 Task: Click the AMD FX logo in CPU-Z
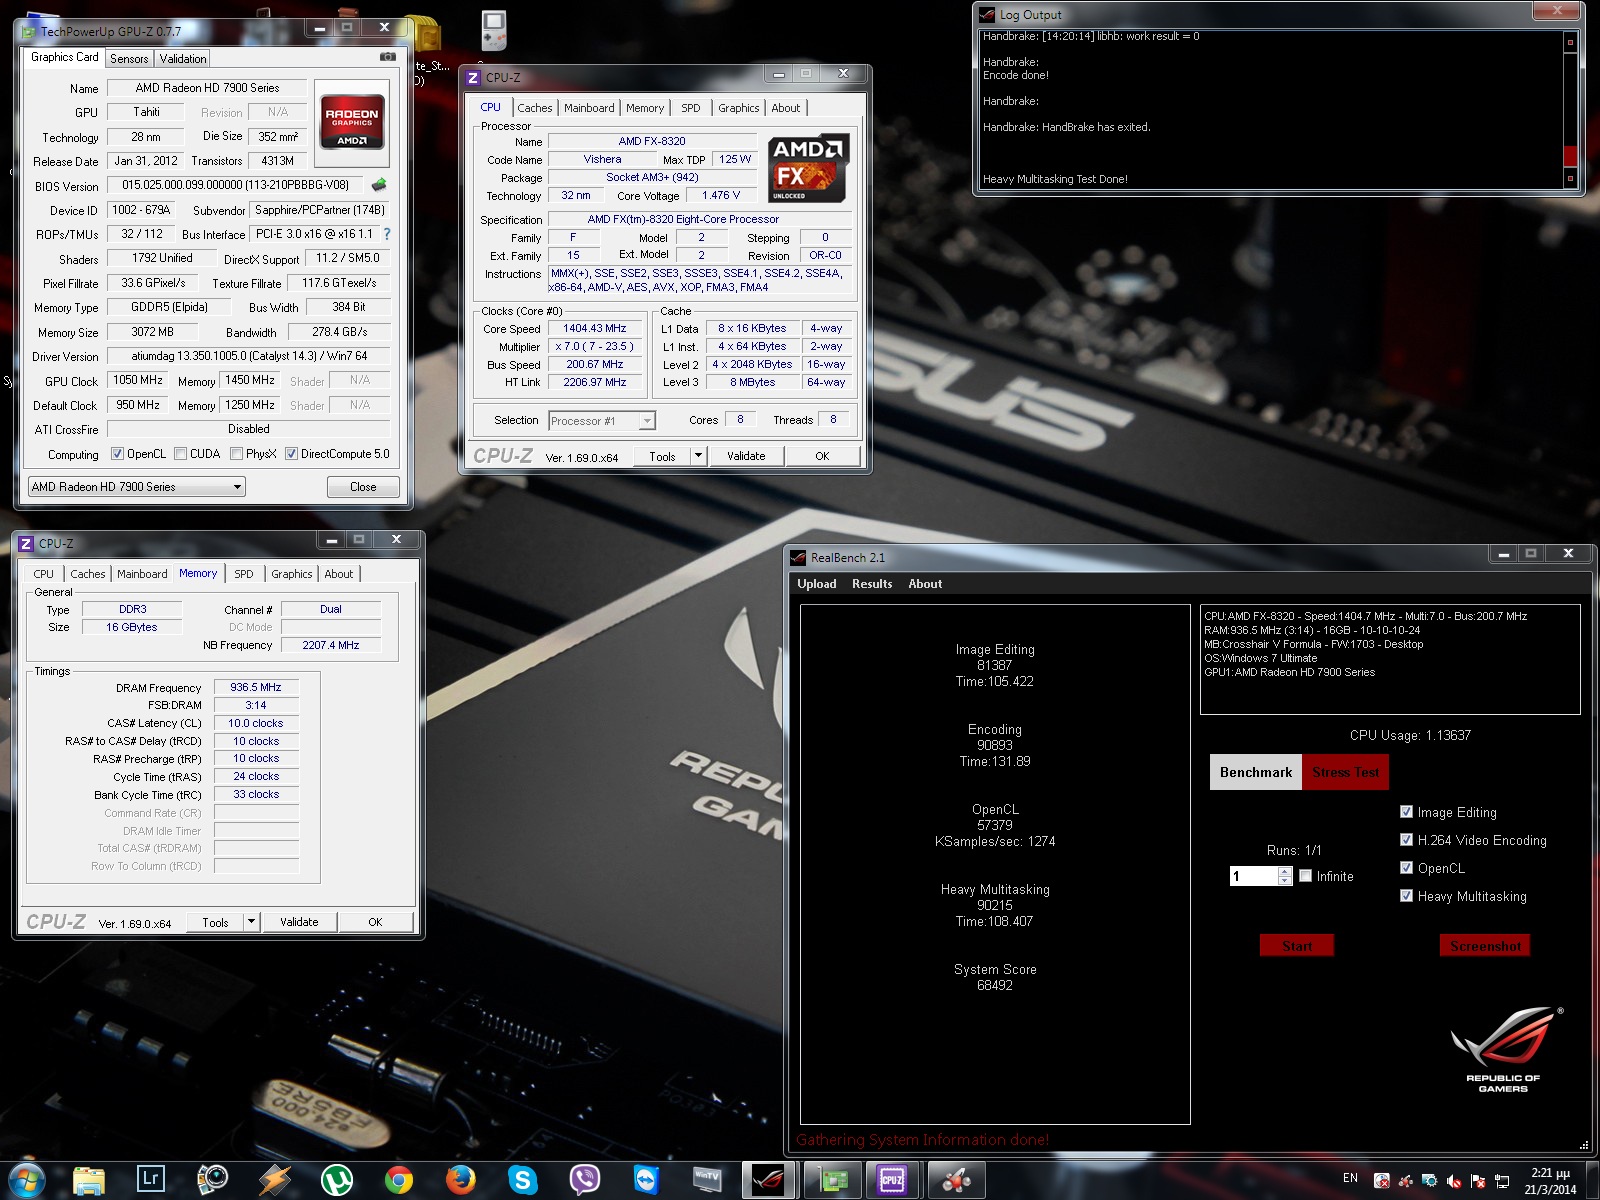point(808,168)
